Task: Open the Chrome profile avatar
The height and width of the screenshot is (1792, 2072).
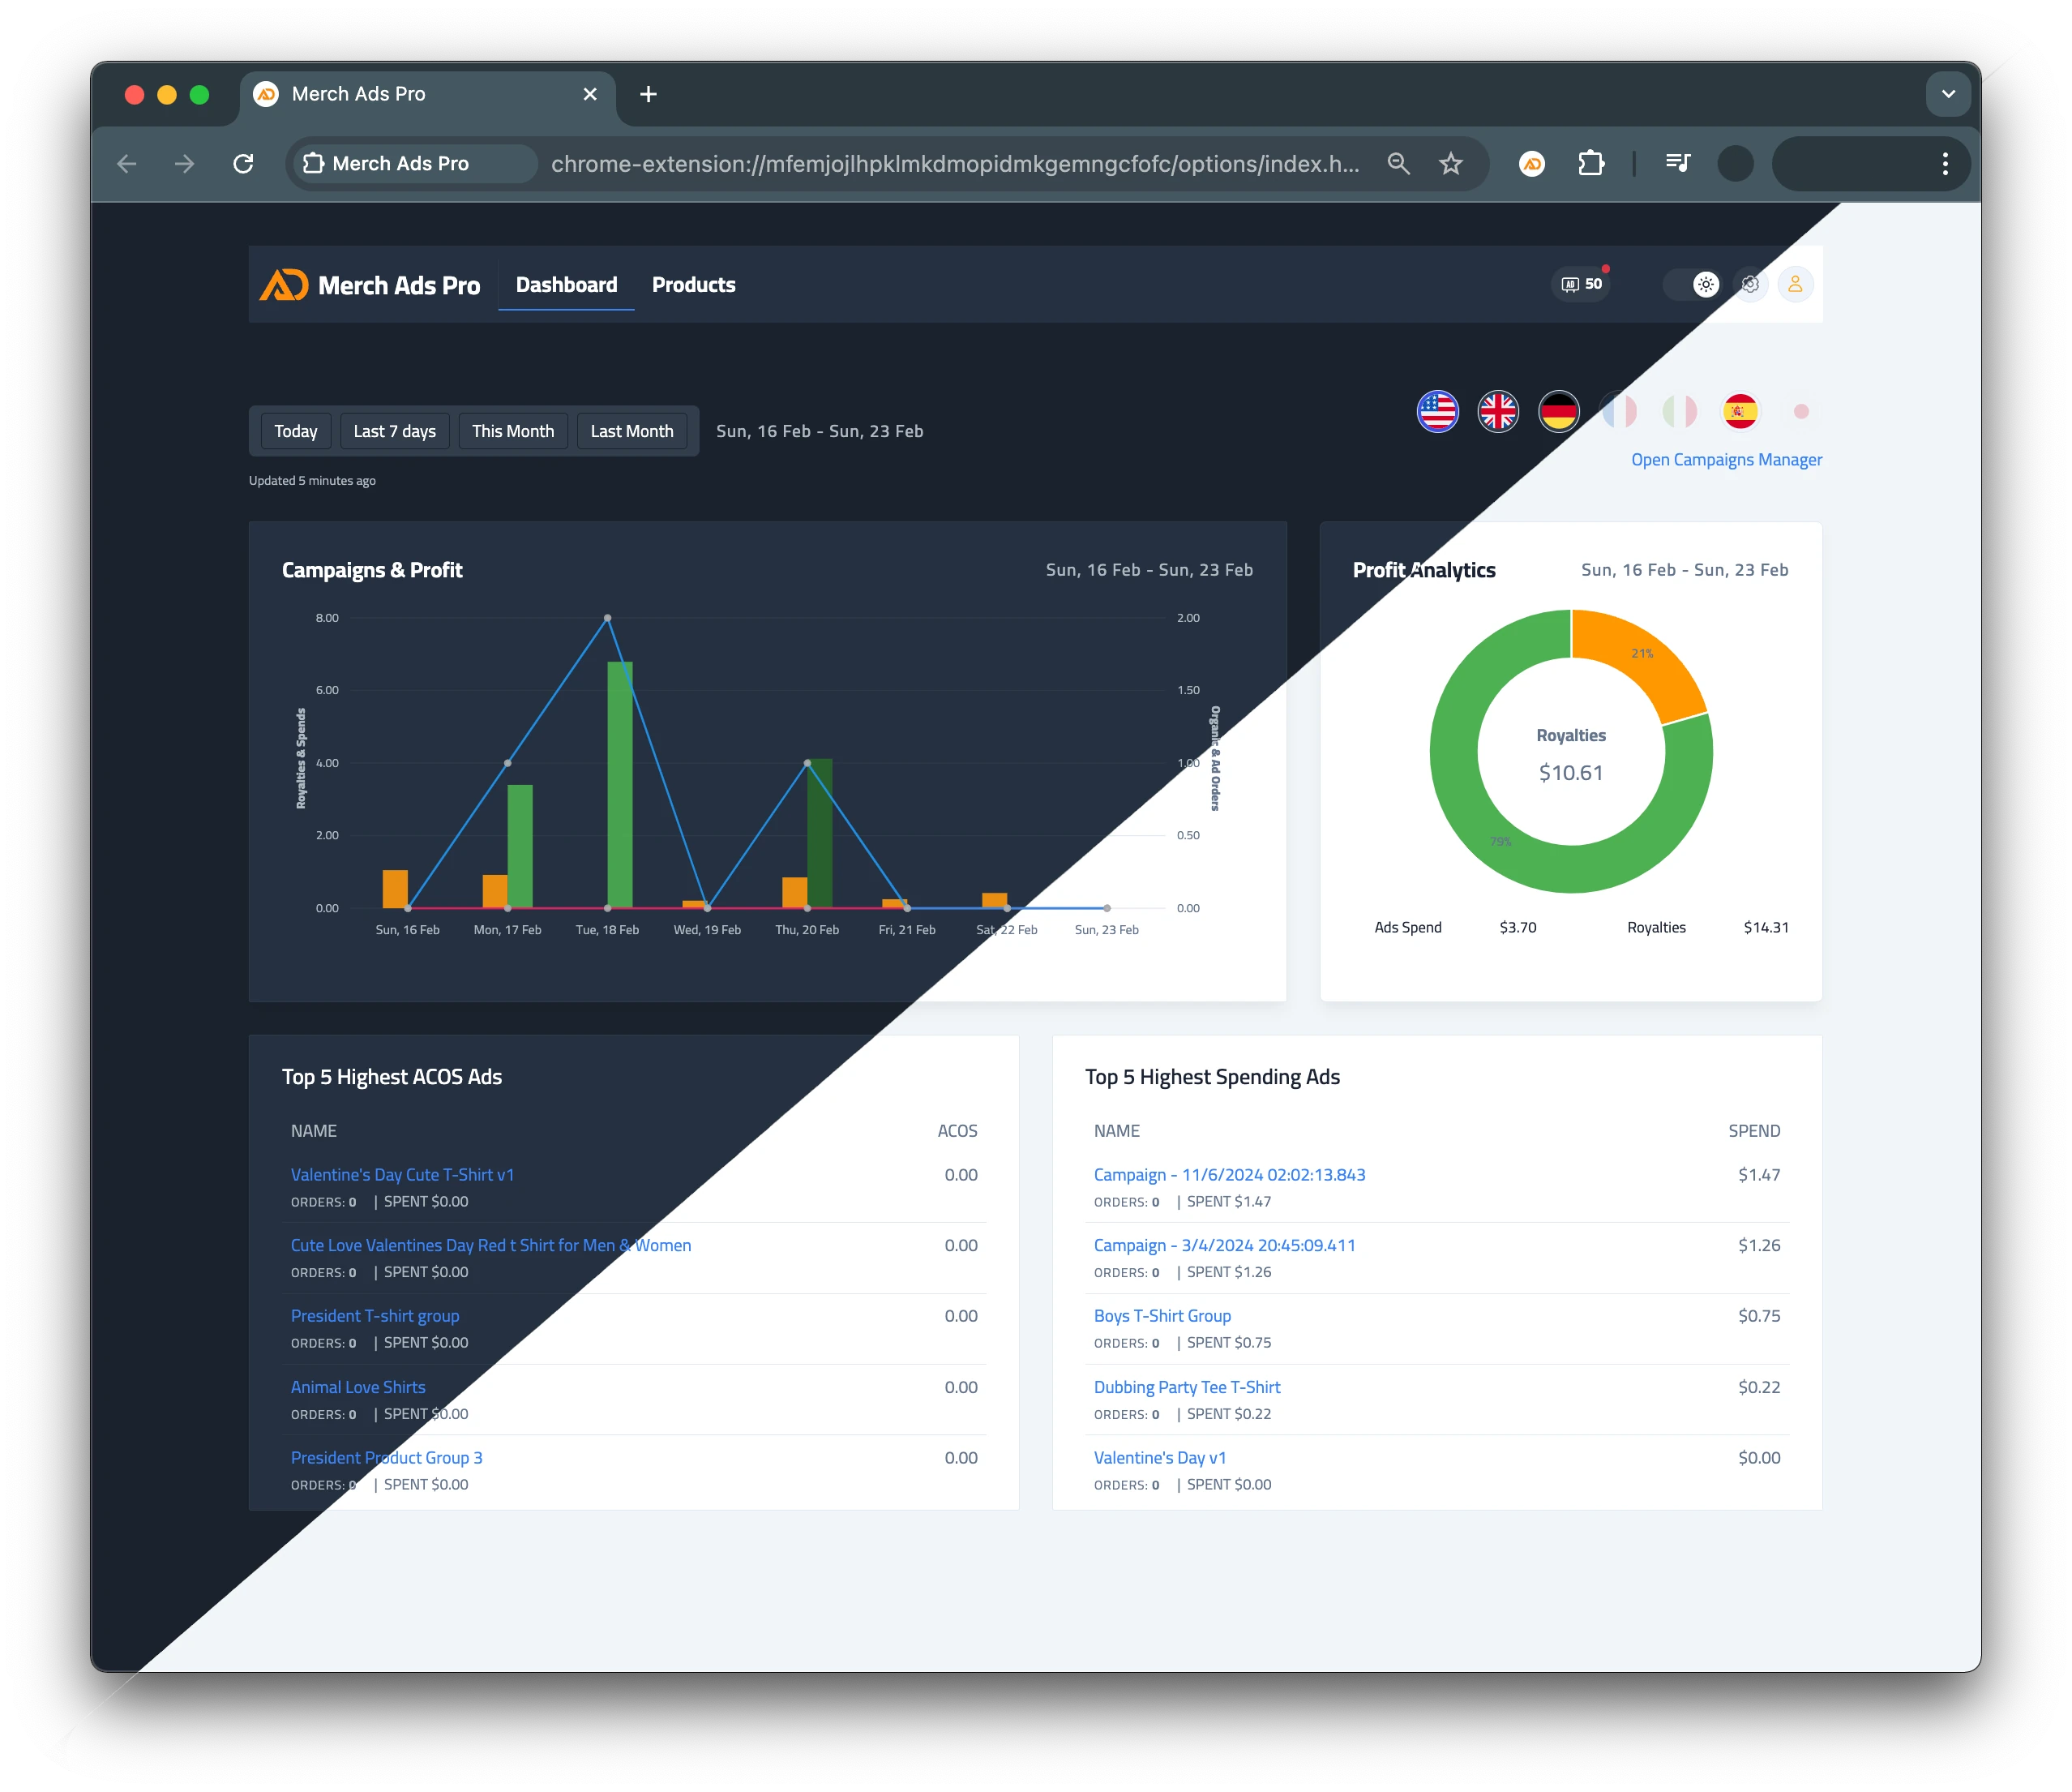Action: (x=1735, y=163)
